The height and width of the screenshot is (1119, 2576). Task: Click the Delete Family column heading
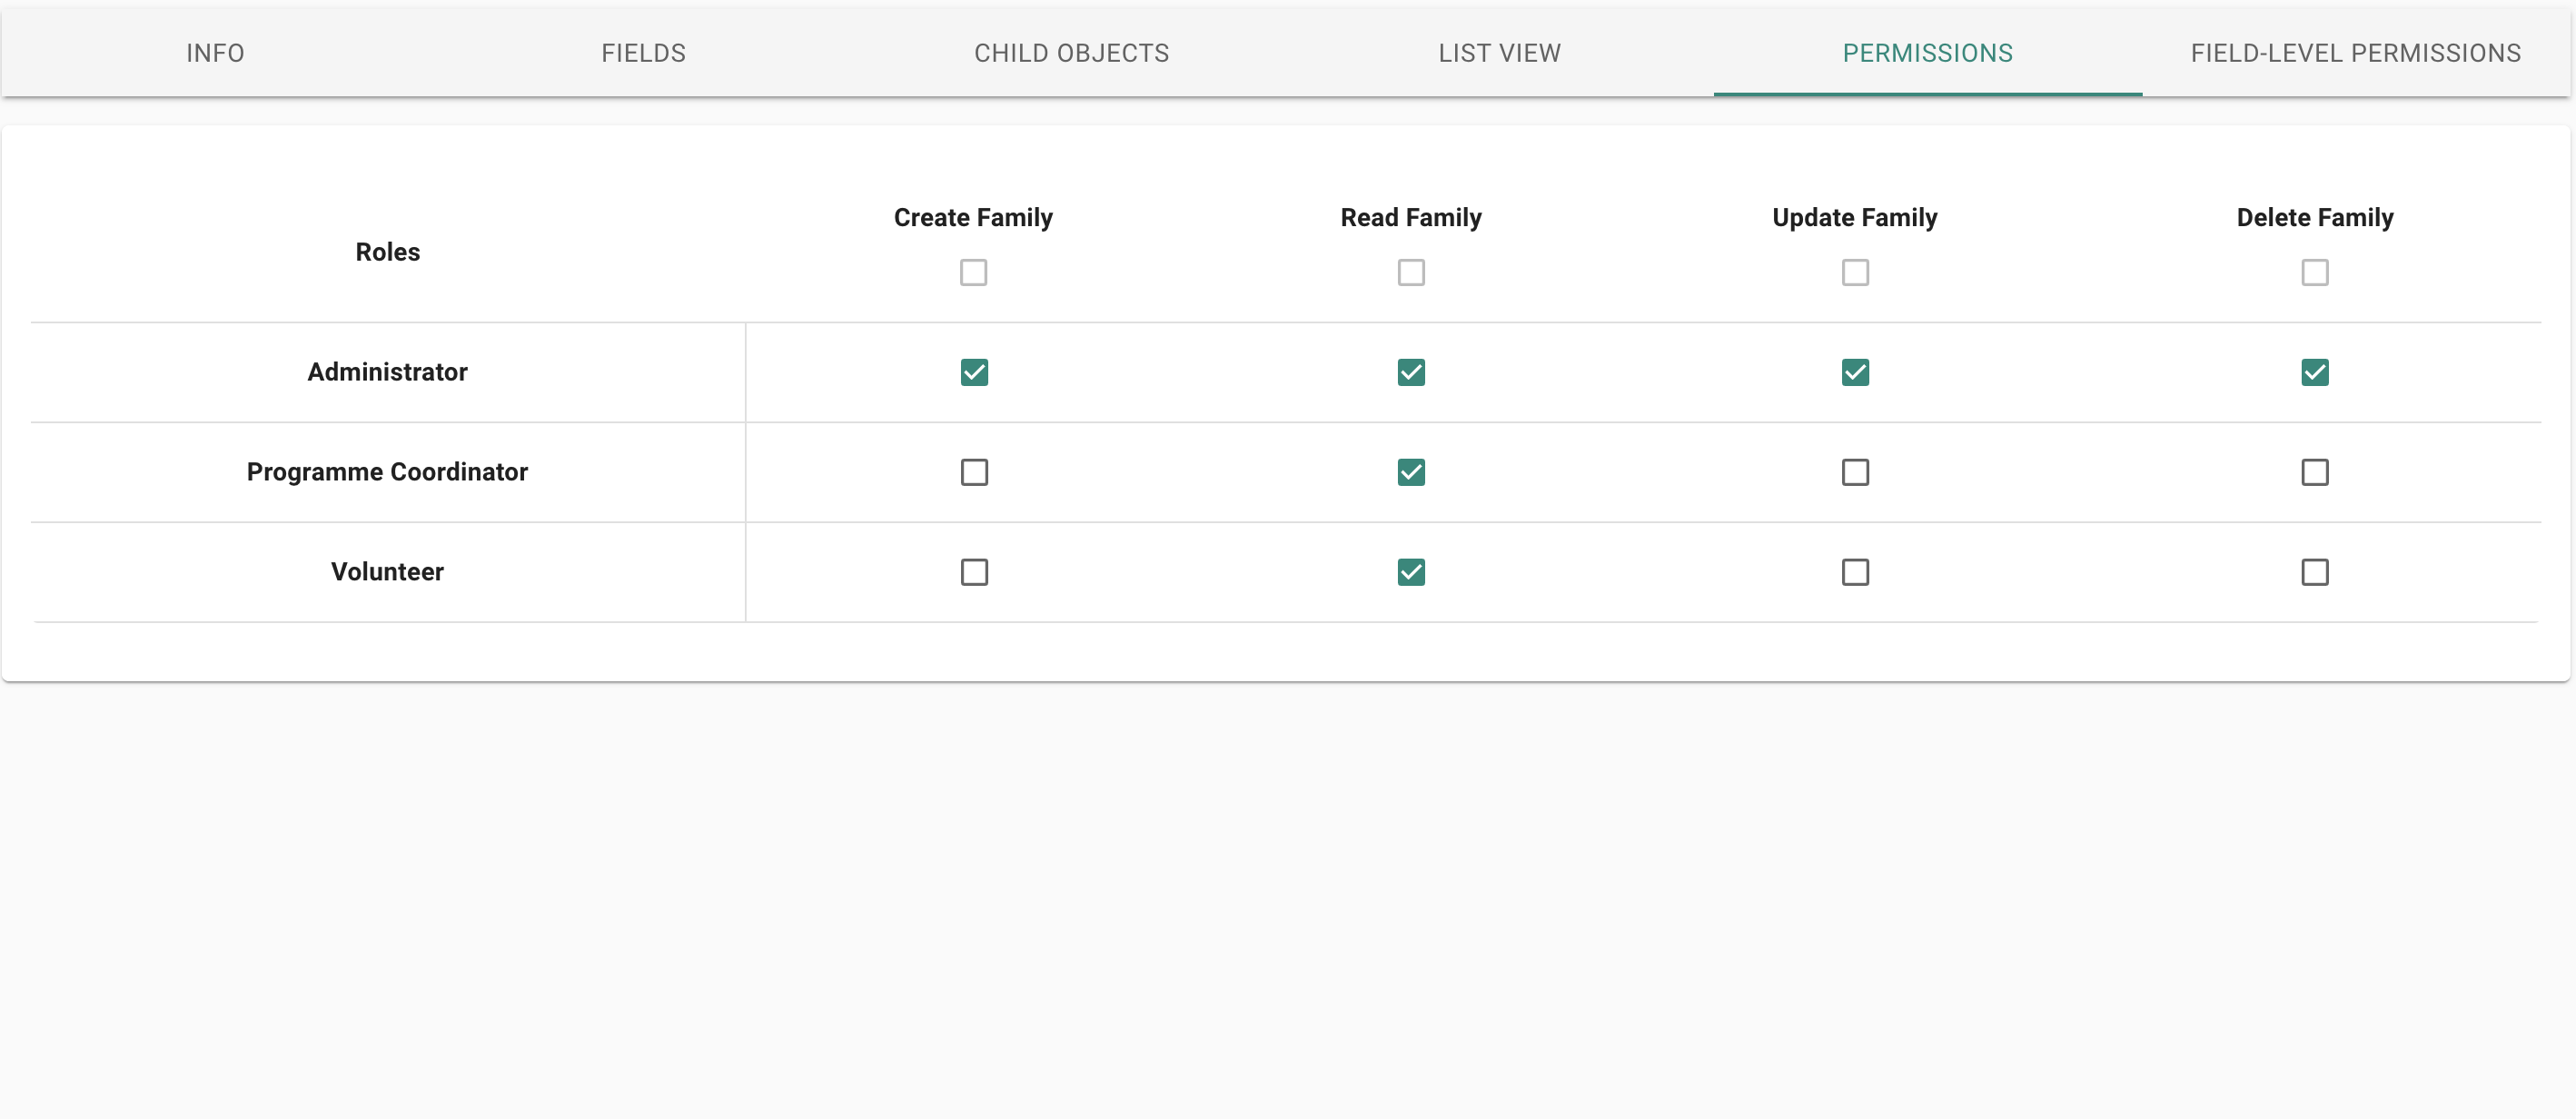pyautogui.click(x=2314, y=218)
